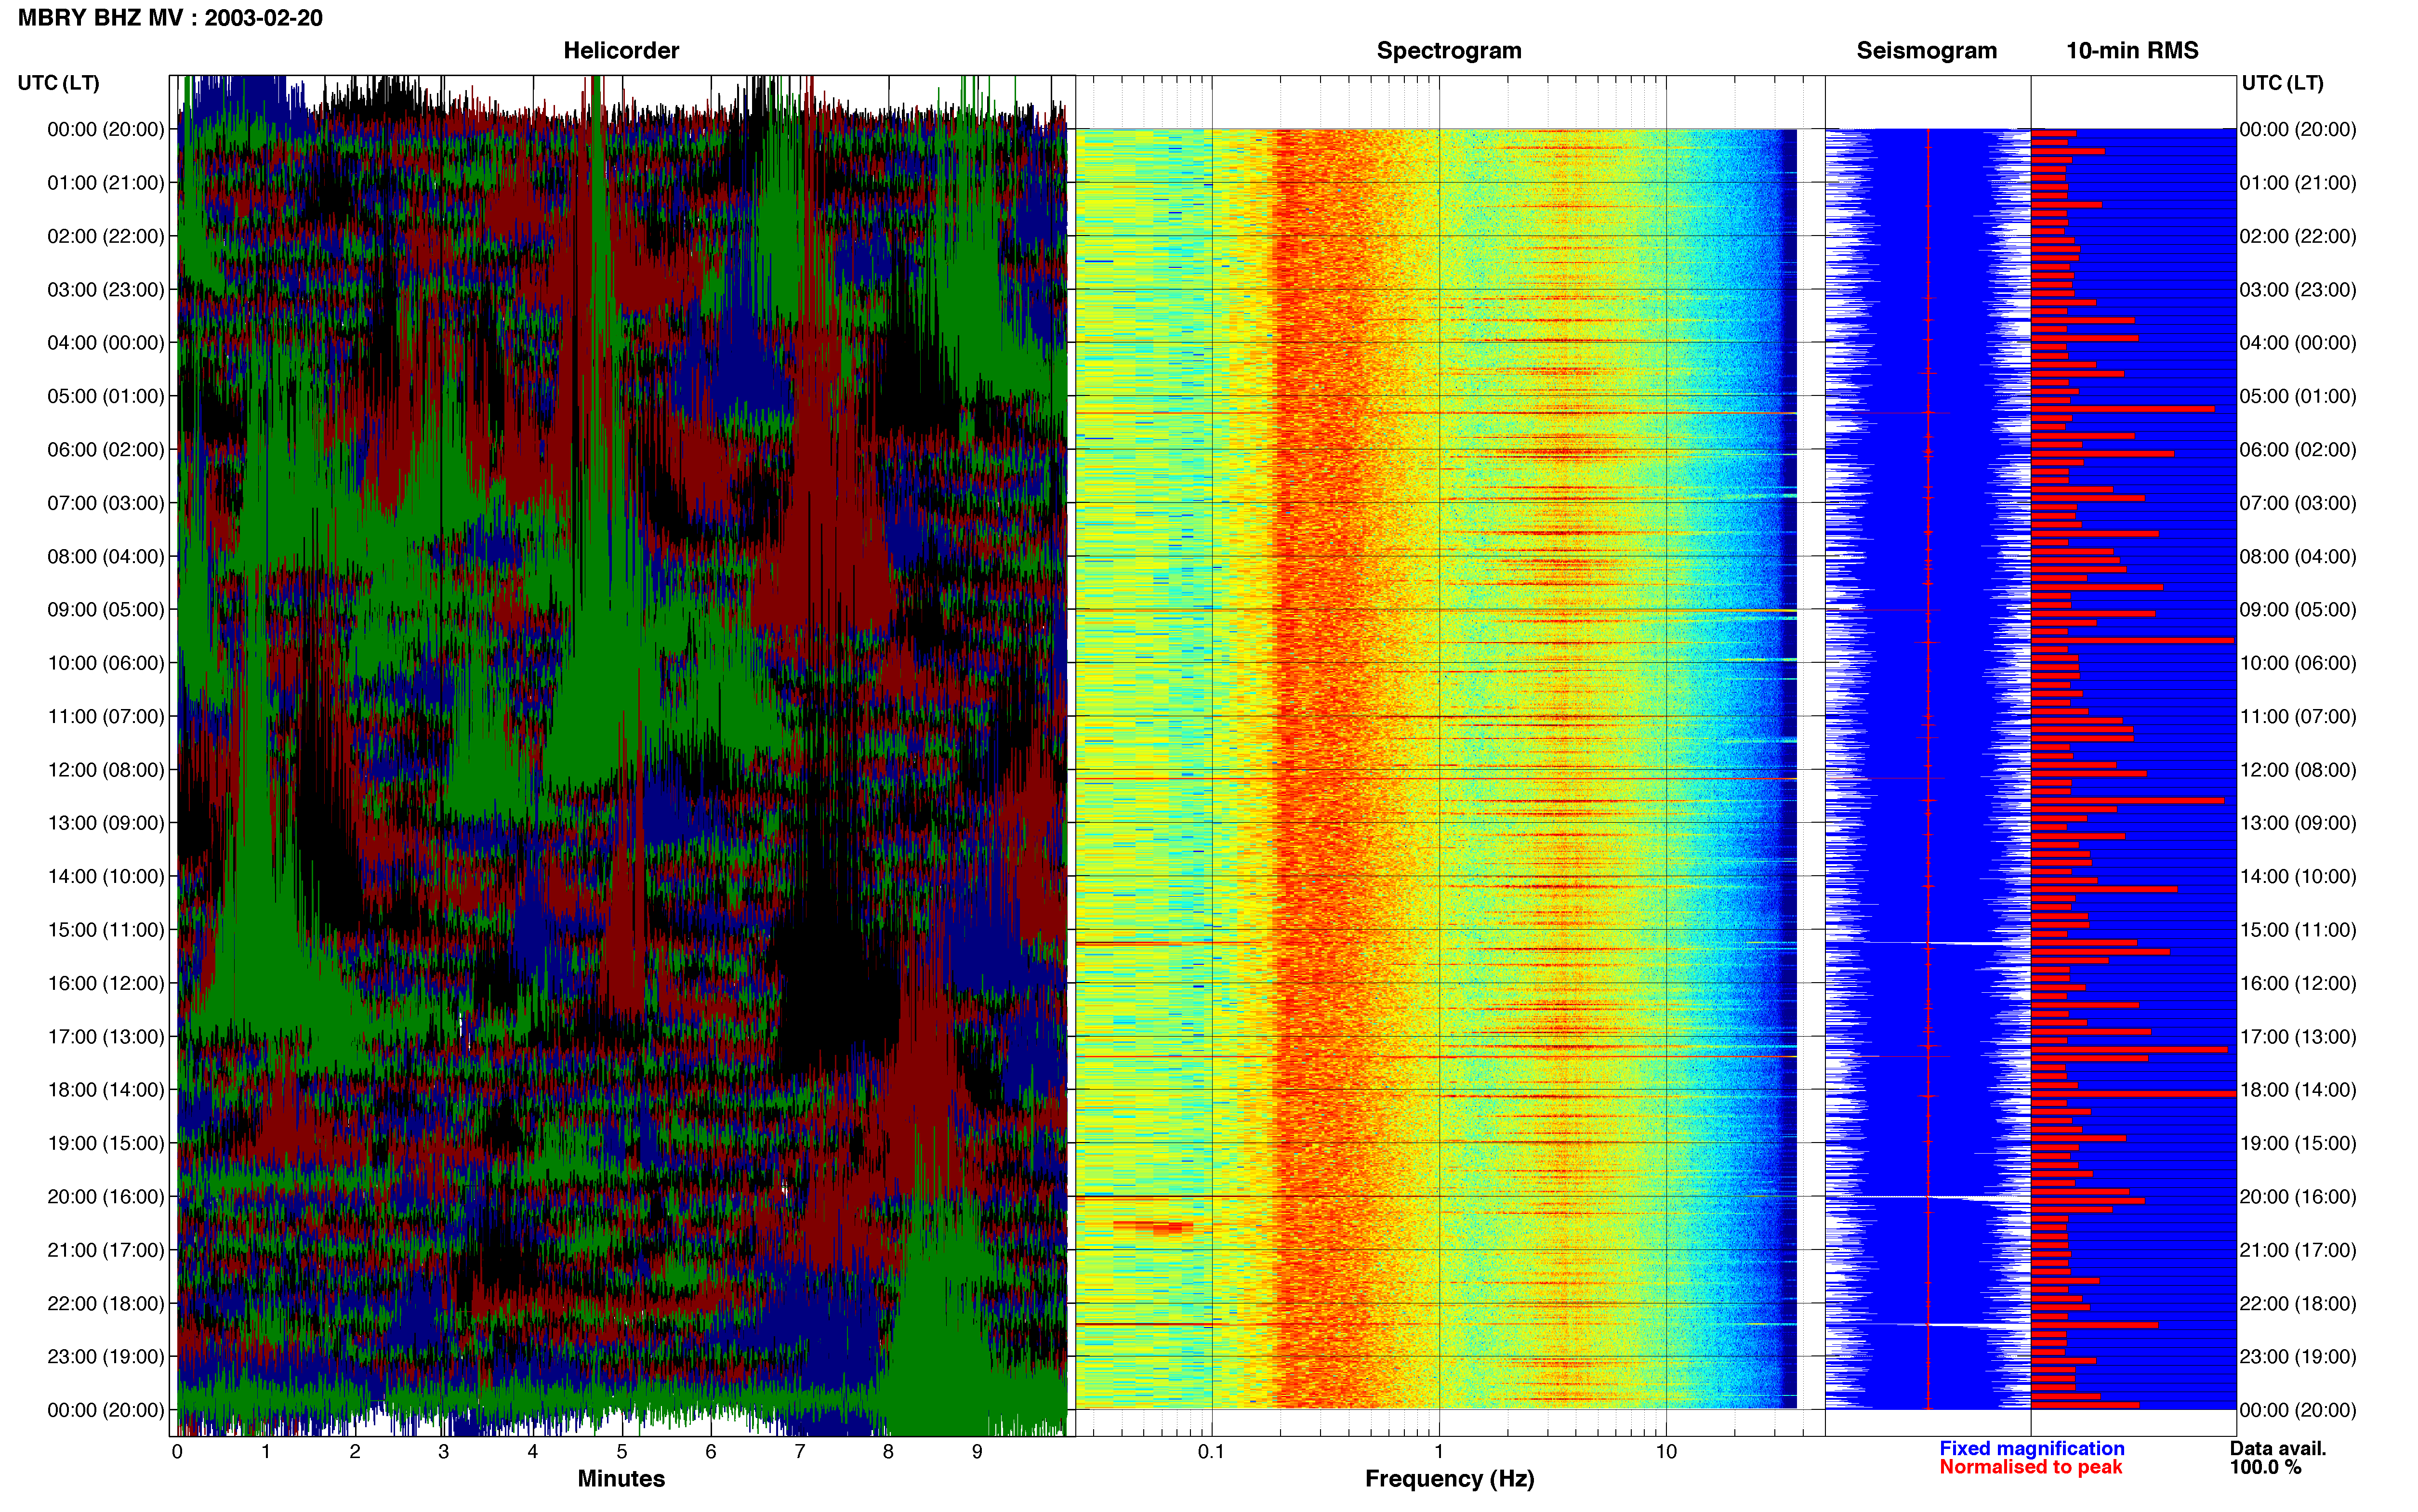Viewport: 2418px width, 1512px height.
Task: Click left time label '12:00 (08:00)'
Action: point(106,770)
